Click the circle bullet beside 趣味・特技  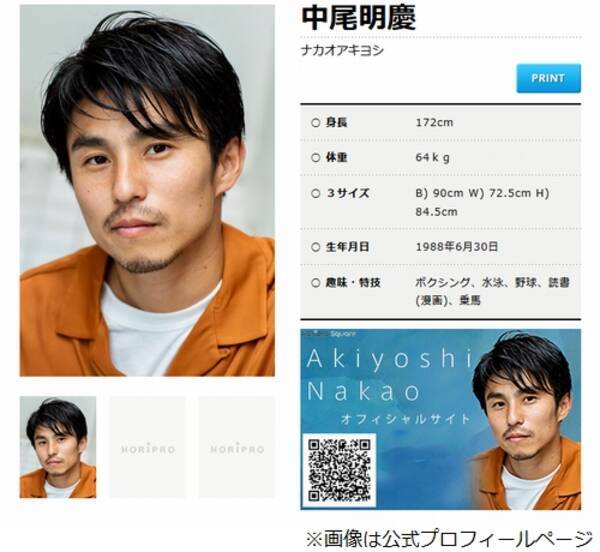(316, 283)
